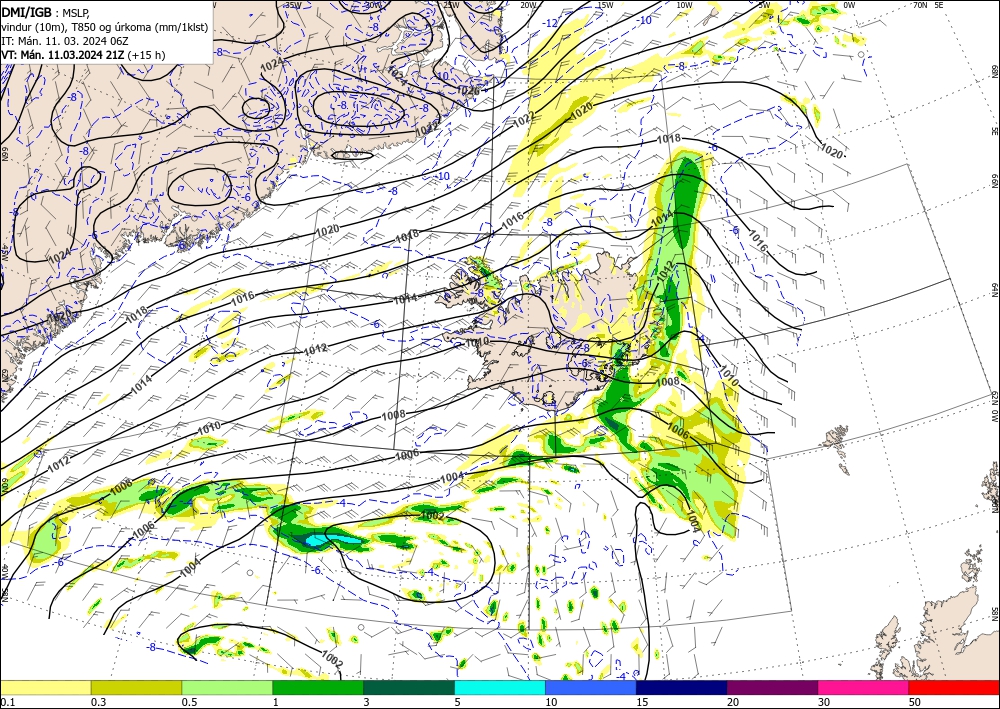Click the legend value "0.5"

click(x=189, y=702)
